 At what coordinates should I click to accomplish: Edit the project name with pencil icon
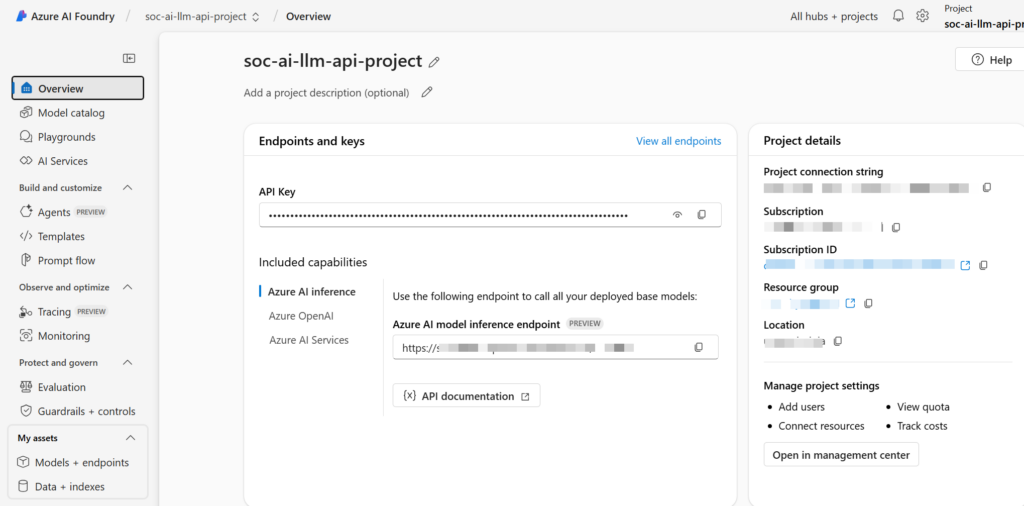point(434,62)
